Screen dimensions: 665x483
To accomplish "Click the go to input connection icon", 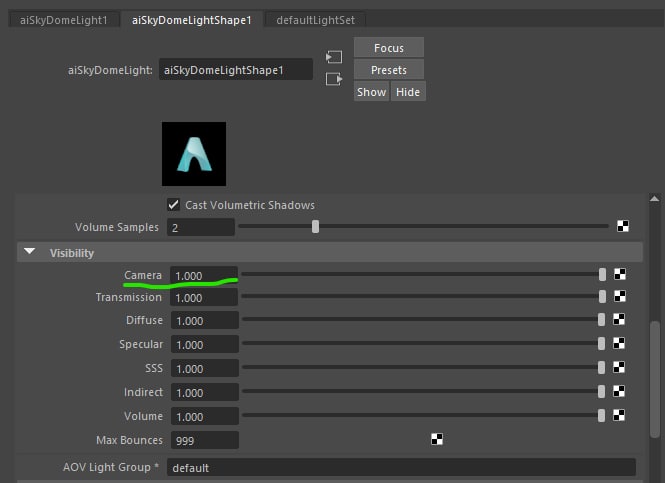I will (334, 57).
